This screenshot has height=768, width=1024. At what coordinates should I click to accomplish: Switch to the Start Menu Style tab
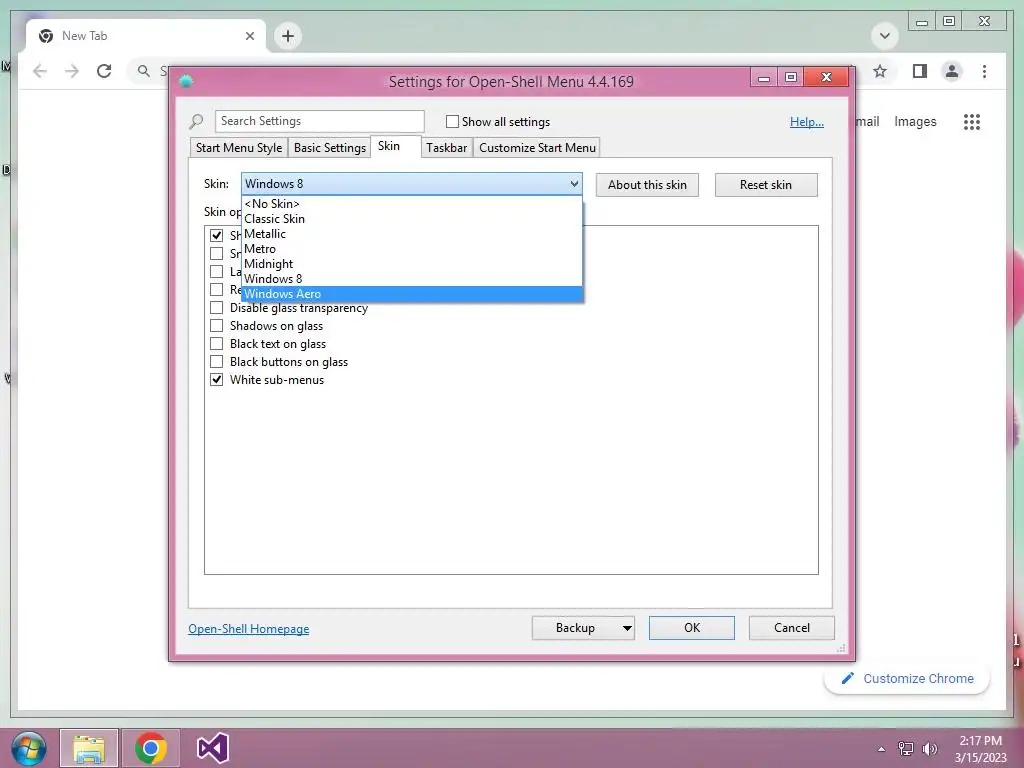[x=239, y=148]
